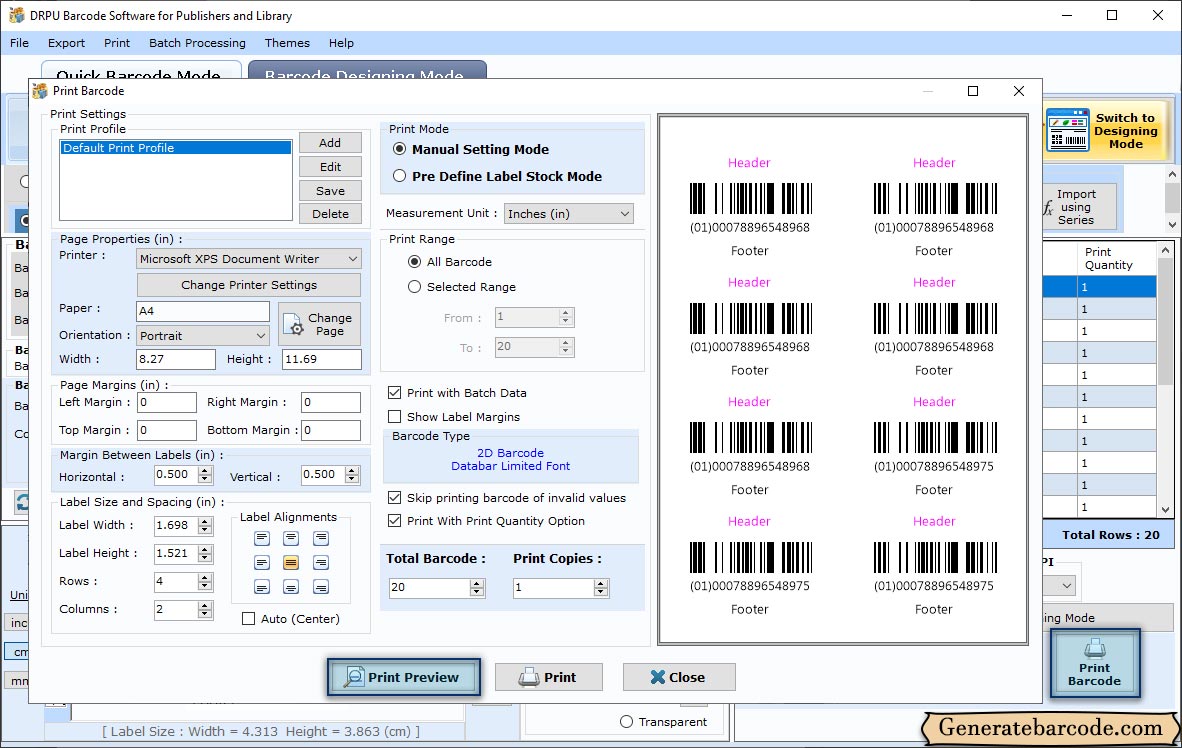Click the Print Preview button
The image size is (1182, 748).
pos(404,677)
